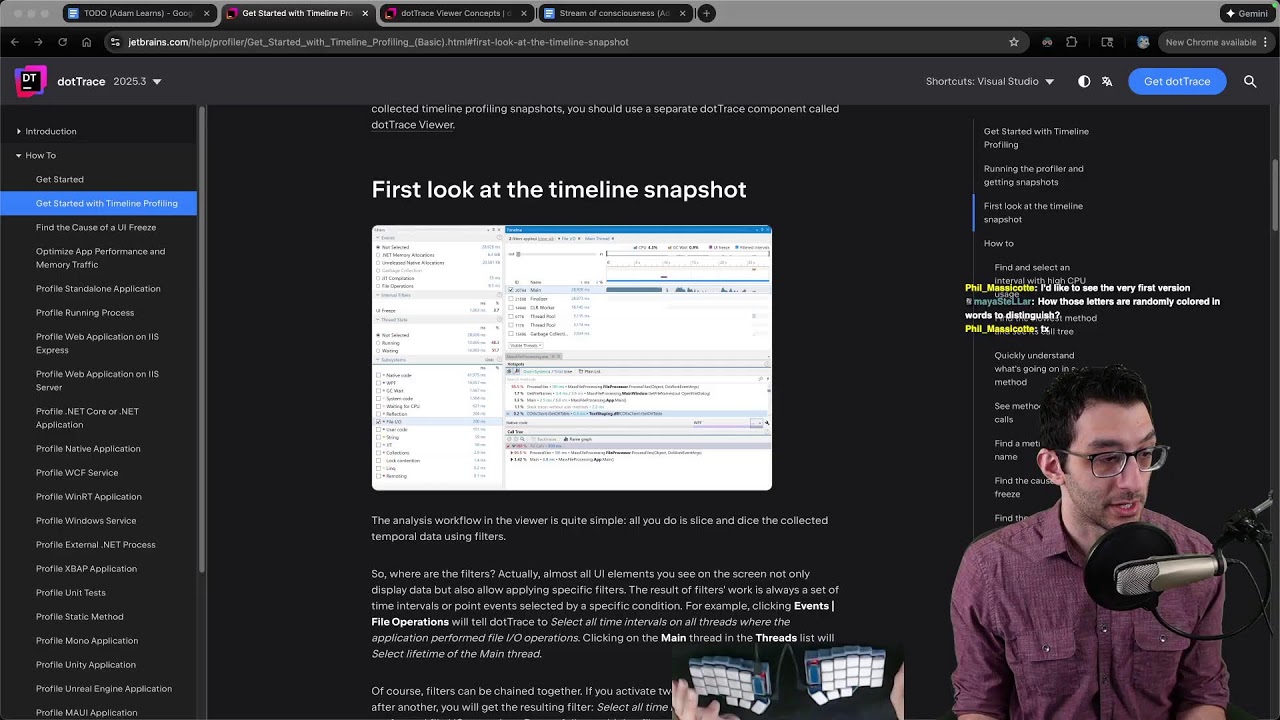
Task: Click the sidebar vertical scrollbar
Action: pyautogui.click(x=202, y=340)
